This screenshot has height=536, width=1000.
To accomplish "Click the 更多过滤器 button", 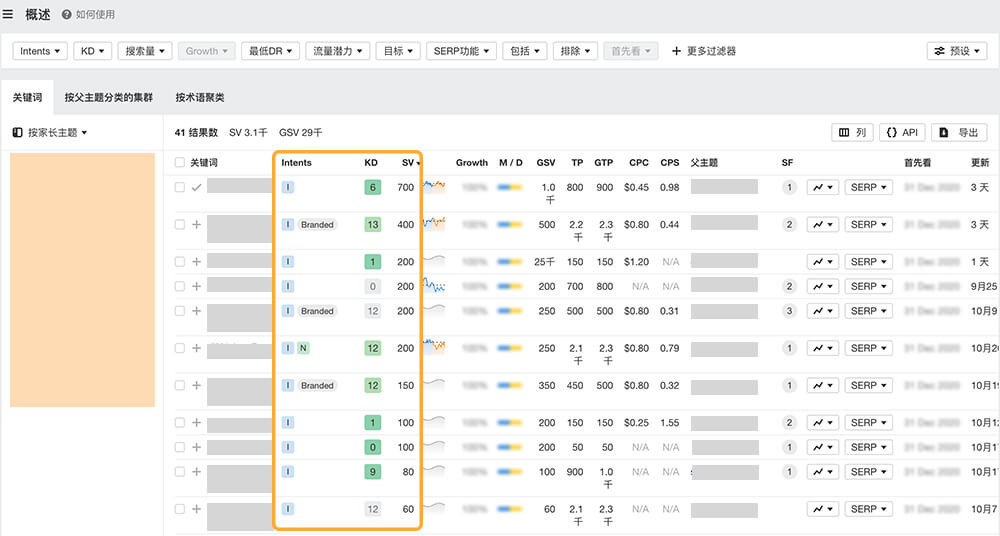I will click(x=703, y=51).
